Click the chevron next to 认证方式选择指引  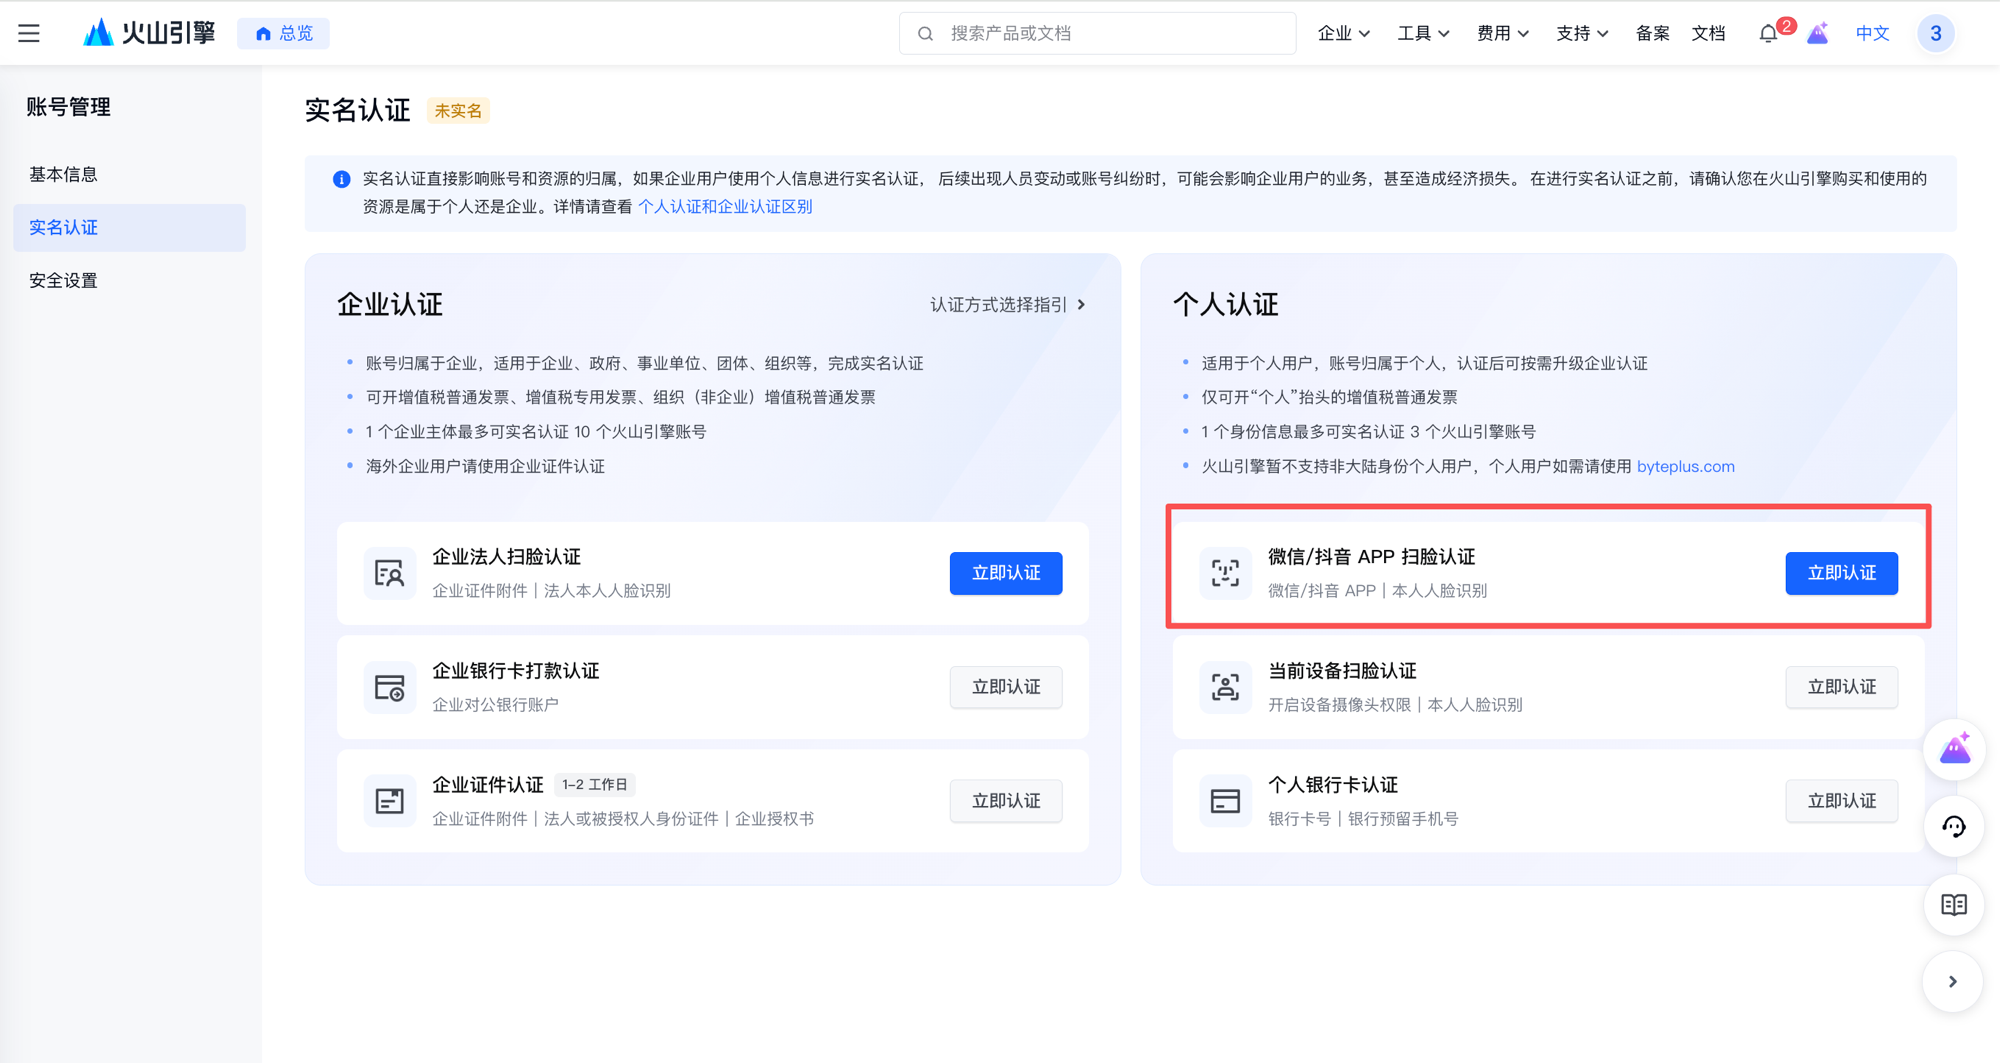click(x=1081, y=305)
